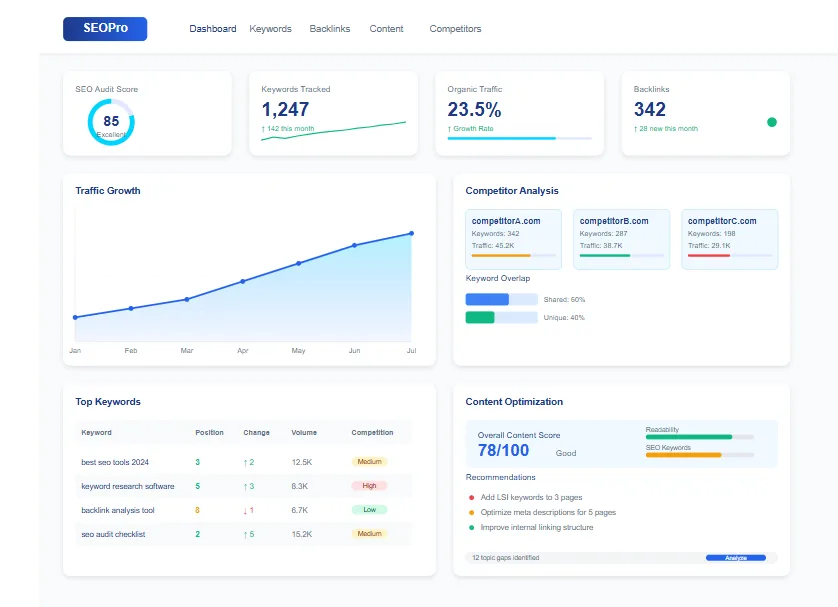Click the Shared keyword overlap bar
838x607 pixels.
point(500,299)
